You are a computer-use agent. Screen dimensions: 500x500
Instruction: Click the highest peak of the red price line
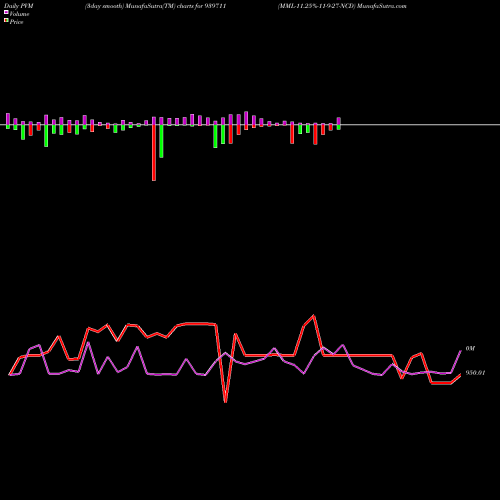(x=314, y=316)
